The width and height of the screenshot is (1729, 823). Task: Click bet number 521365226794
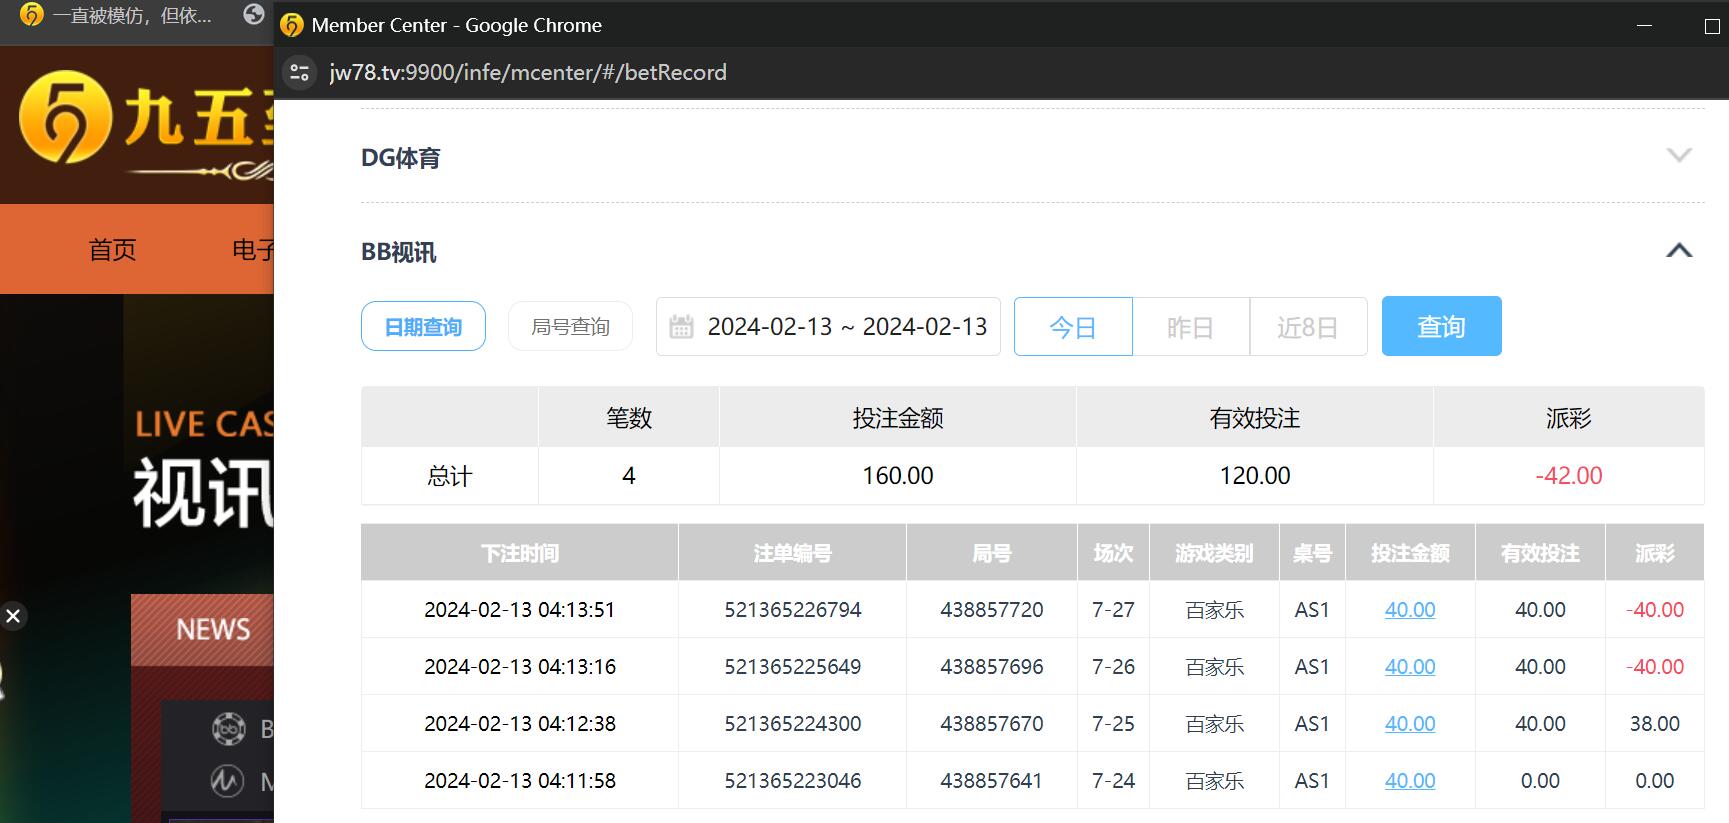(793, 610)
